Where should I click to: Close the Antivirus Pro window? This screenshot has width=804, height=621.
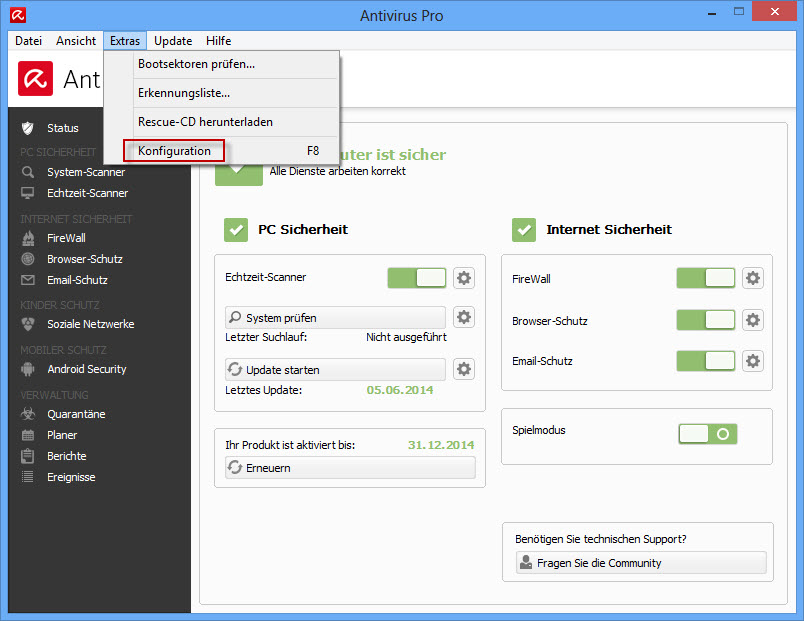775,11
